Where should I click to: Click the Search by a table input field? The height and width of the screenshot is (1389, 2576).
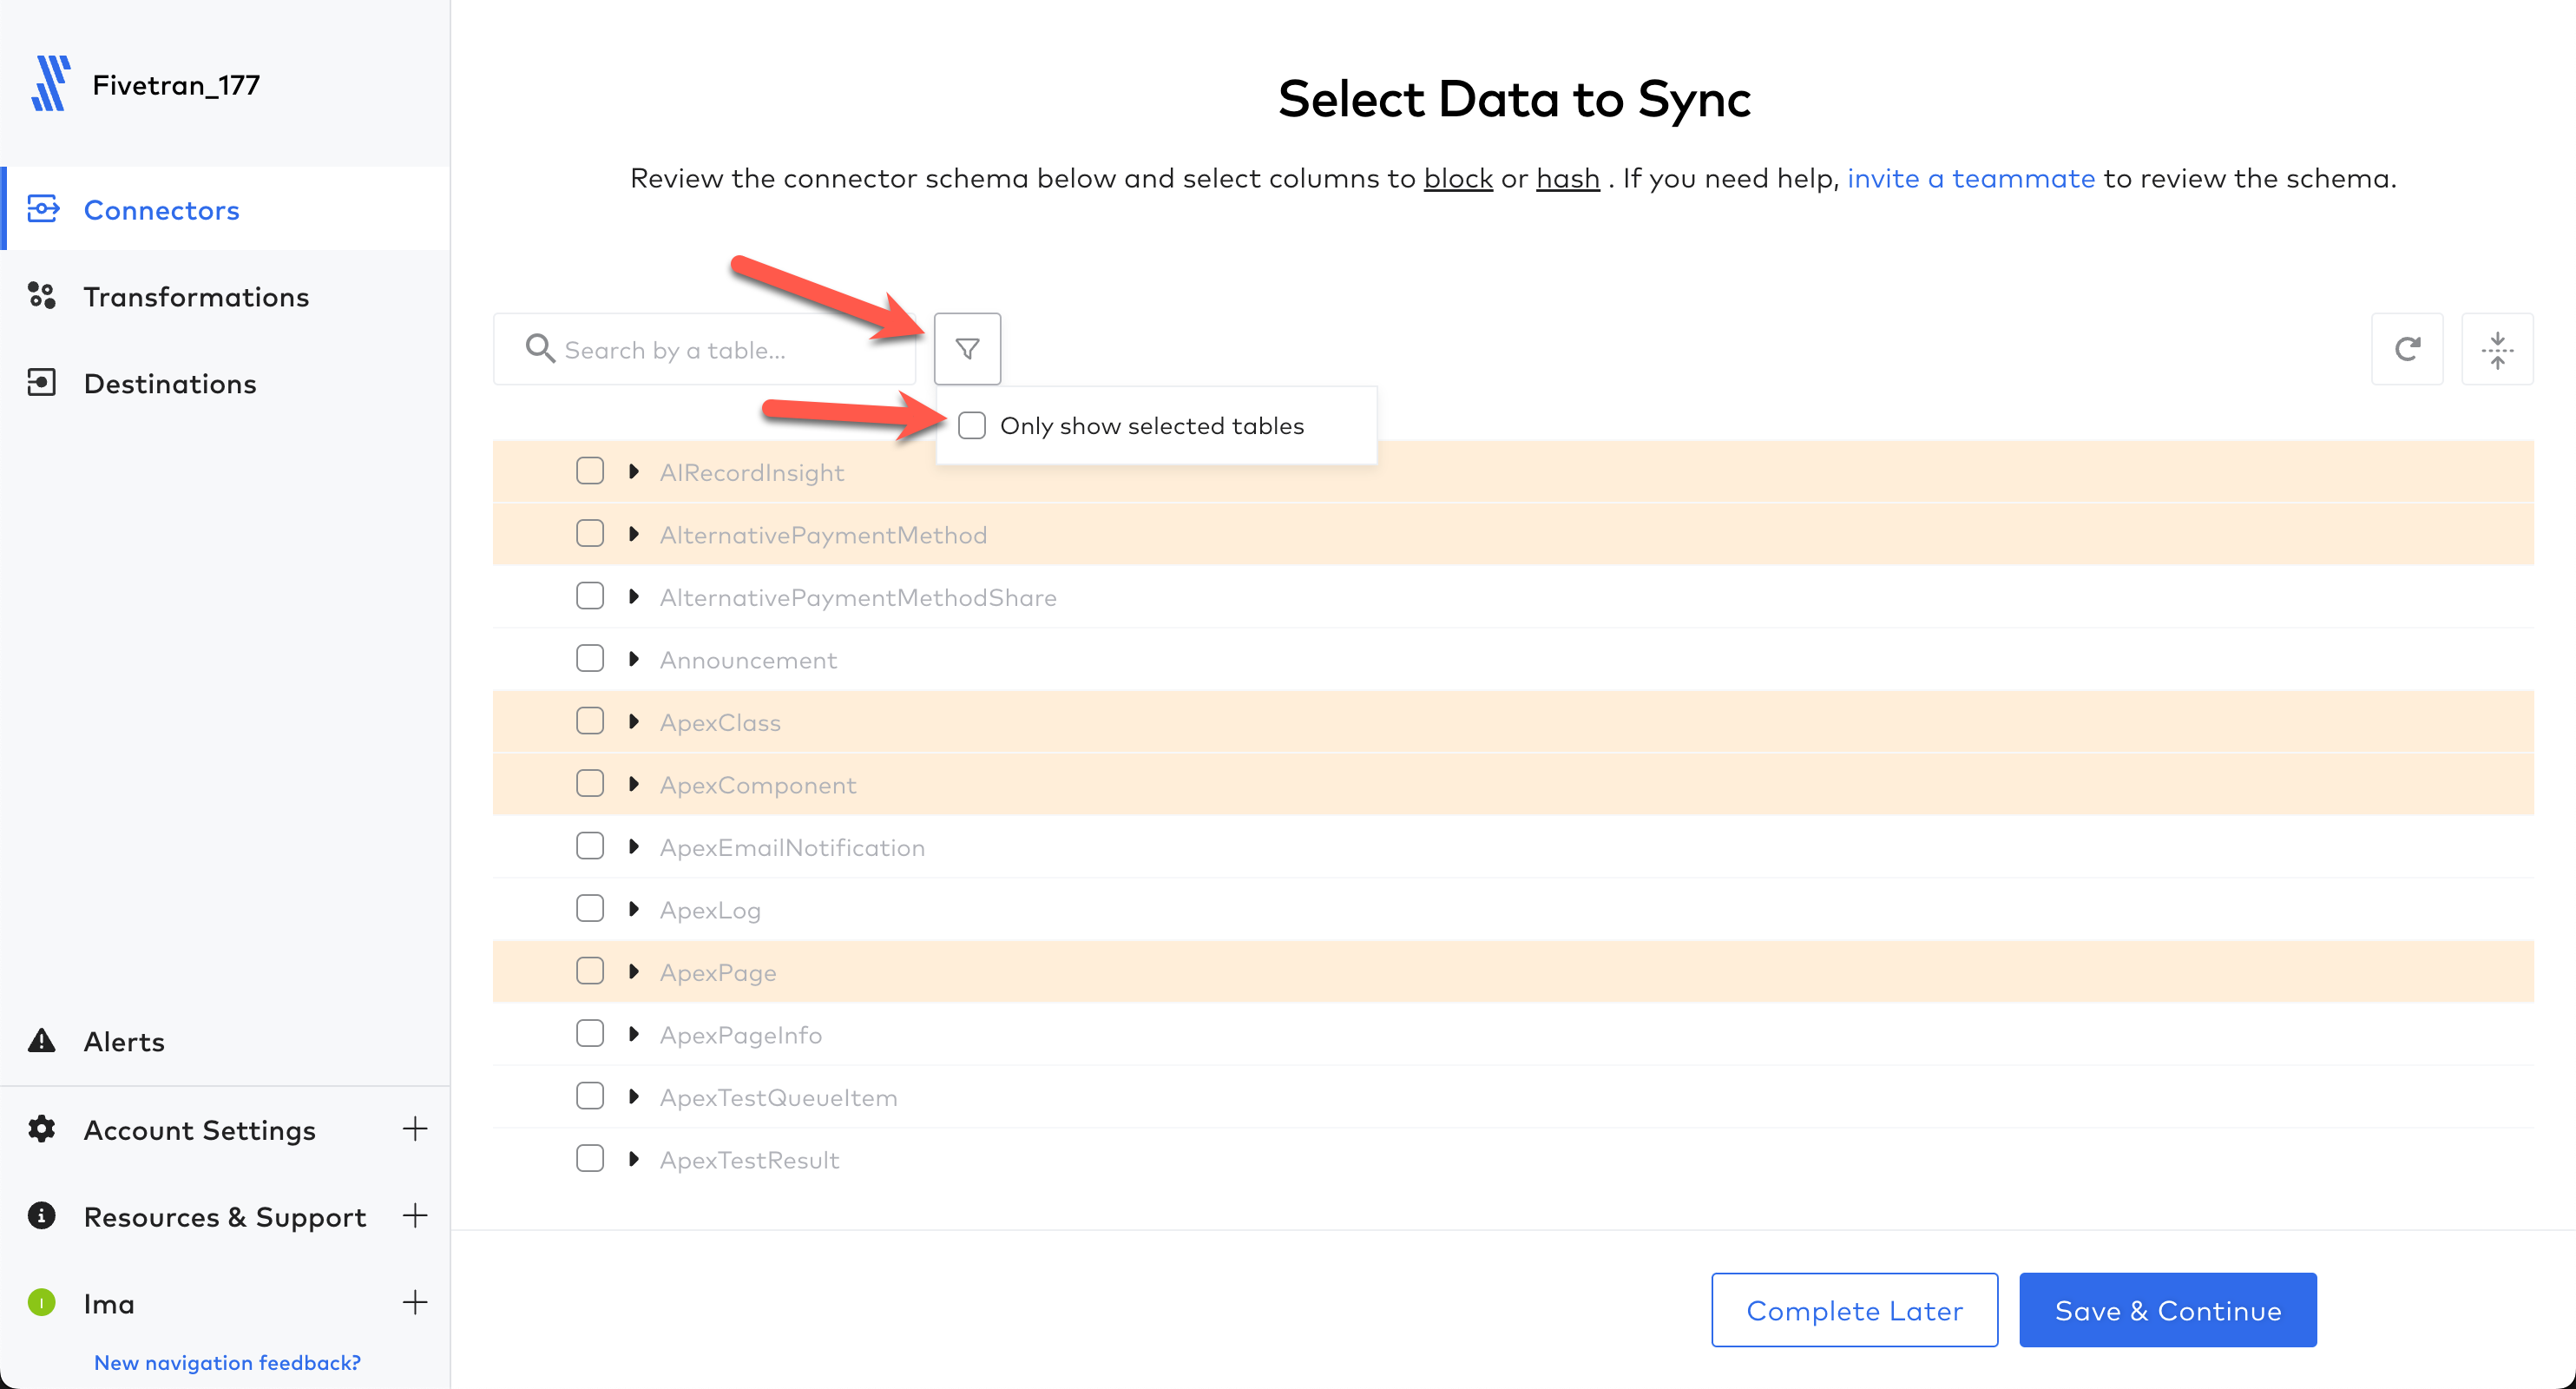coord(709,347)
